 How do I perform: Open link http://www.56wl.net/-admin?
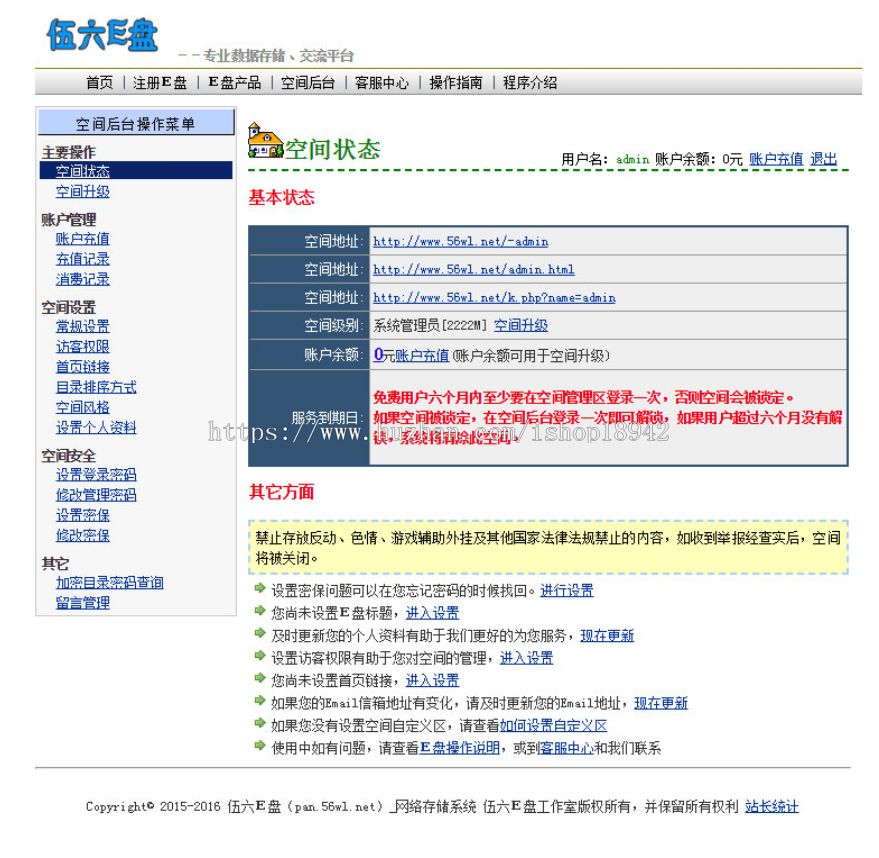[x=461, y=242]
